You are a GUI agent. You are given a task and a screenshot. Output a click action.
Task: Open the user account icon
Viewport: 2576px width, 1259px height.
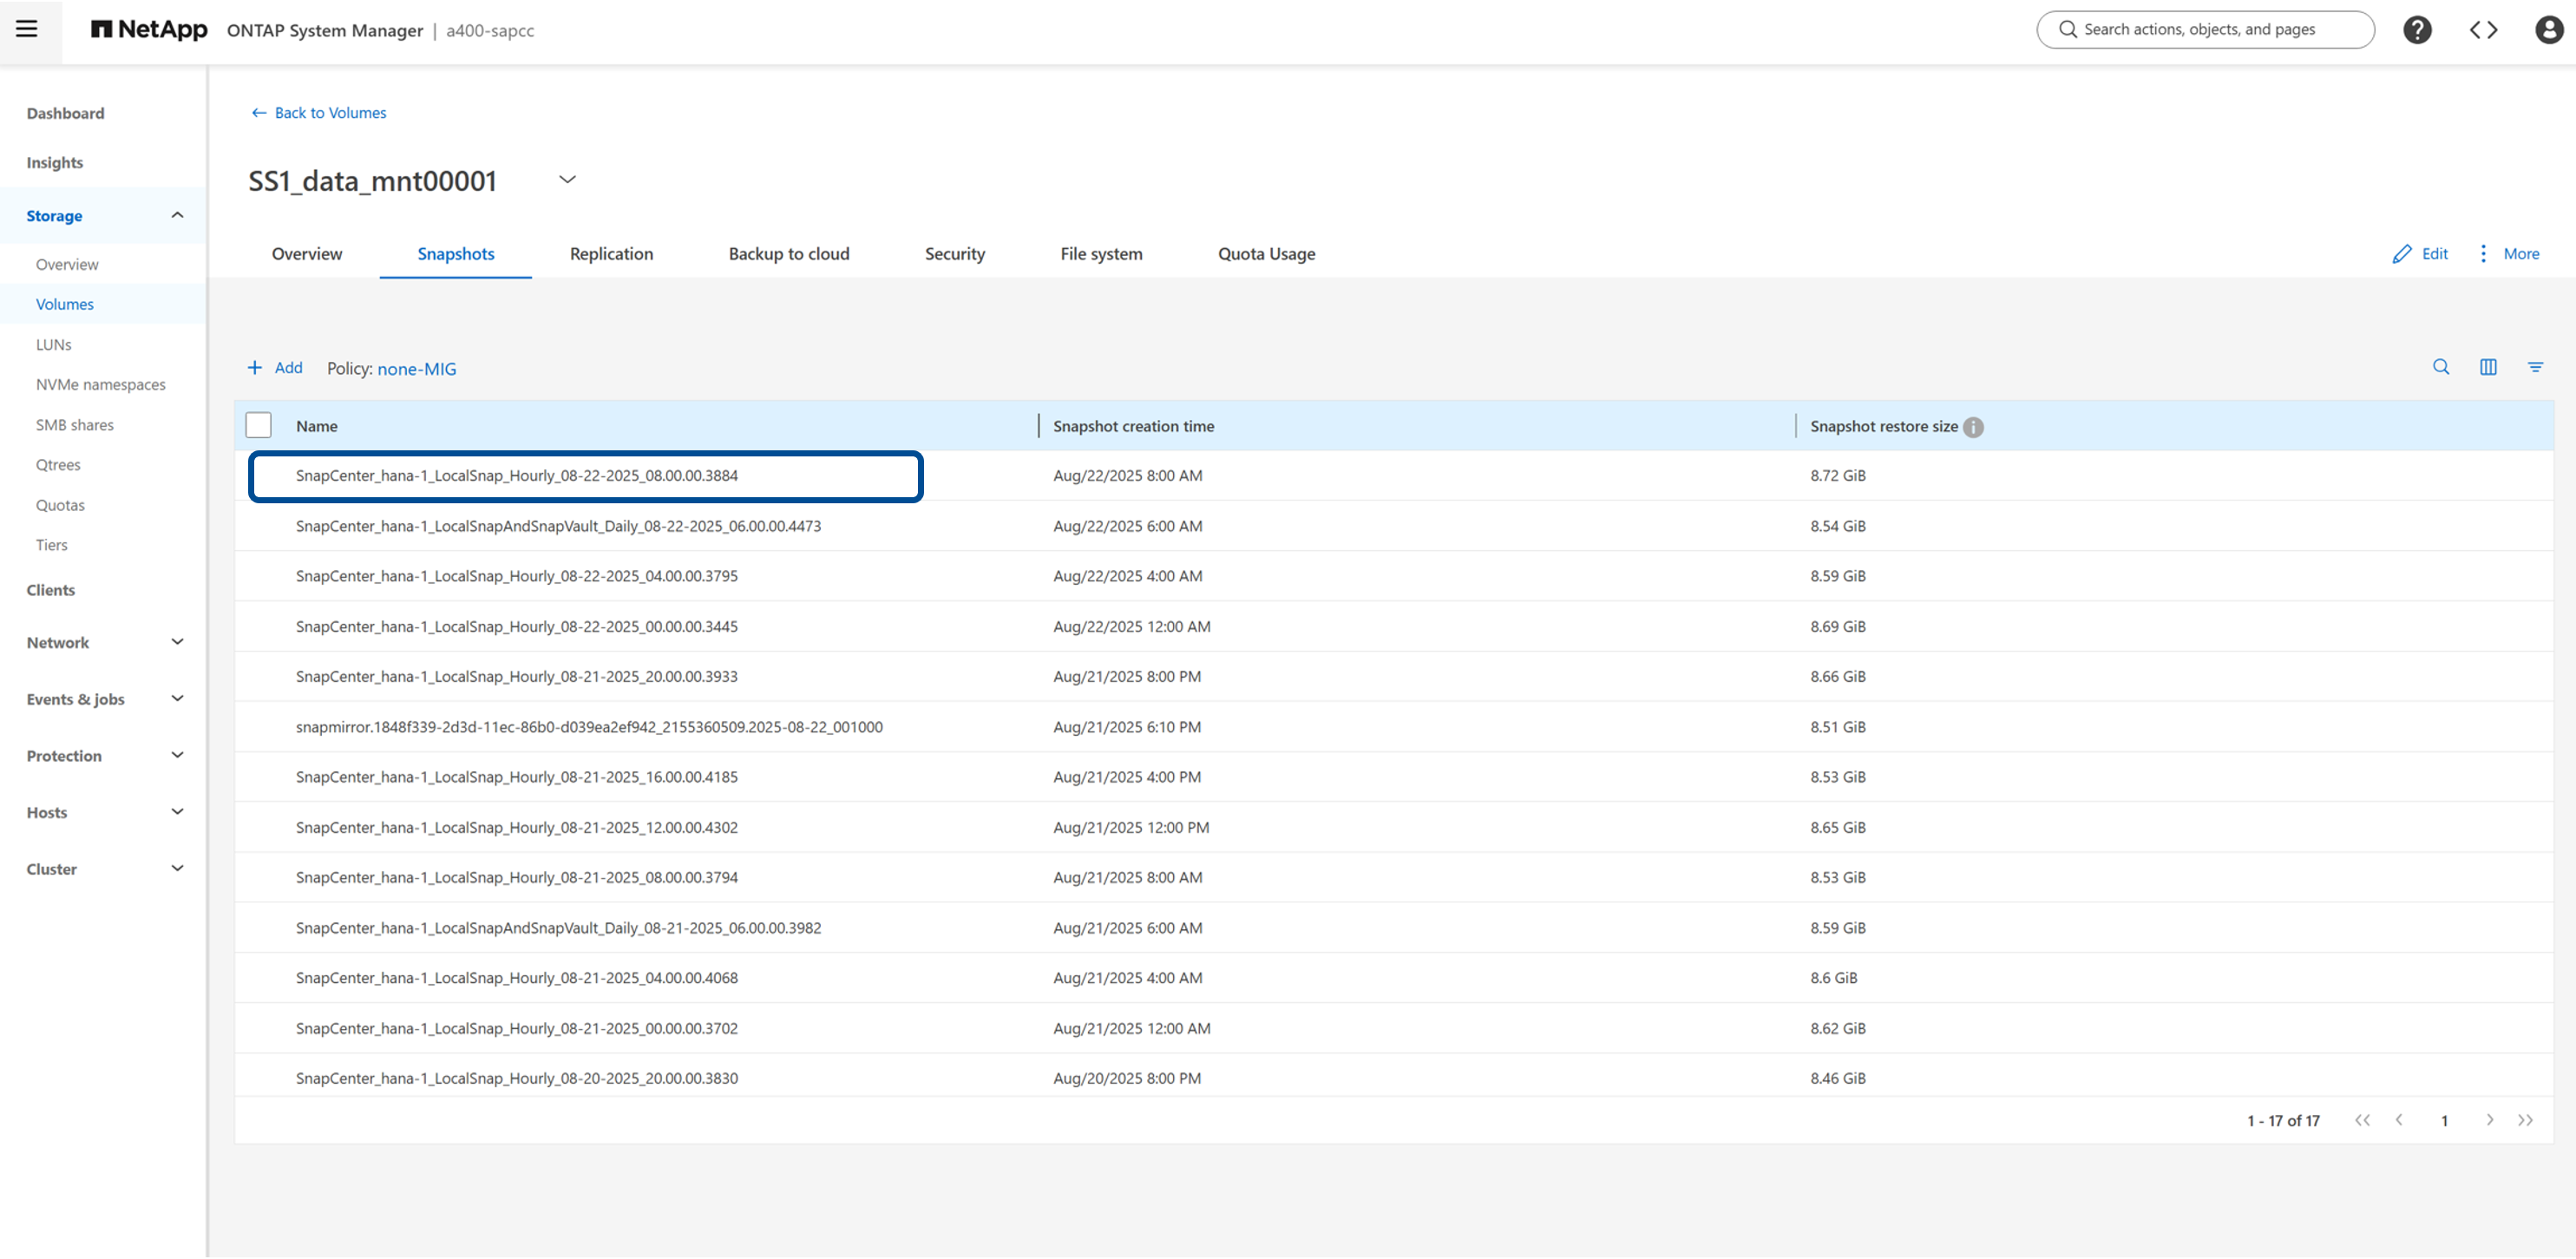[x=2548, y=30]
